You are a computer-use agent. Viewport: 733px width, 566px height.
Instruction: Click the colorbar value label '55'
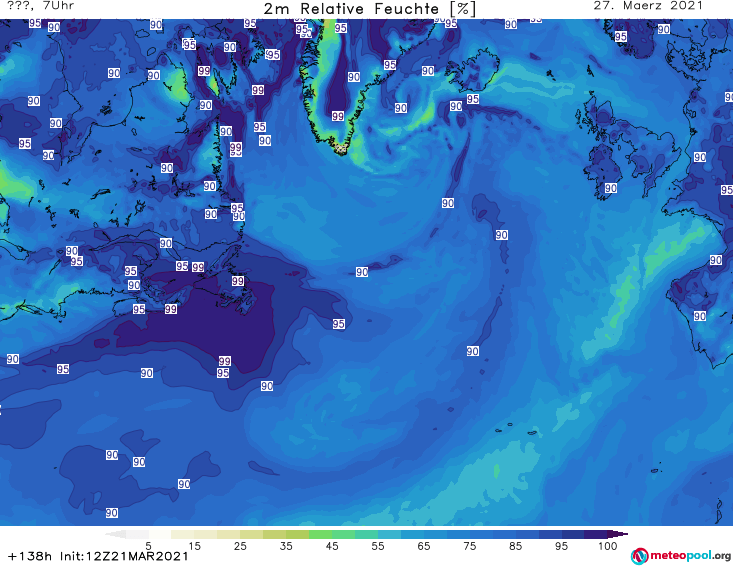pyautogui.click(x=377, y=546)
